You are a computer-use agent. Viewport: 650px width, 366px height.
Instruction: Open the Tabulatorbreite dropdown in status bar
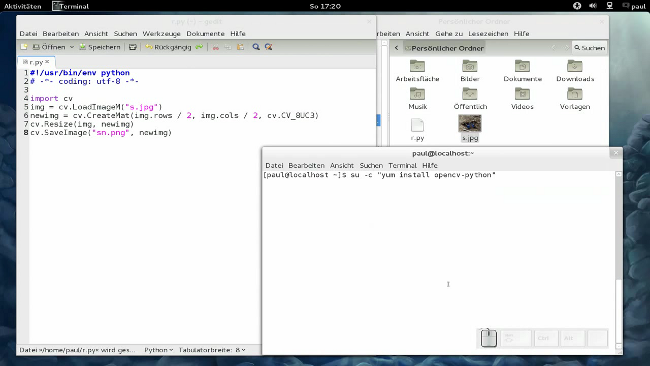tap(212, 350)
